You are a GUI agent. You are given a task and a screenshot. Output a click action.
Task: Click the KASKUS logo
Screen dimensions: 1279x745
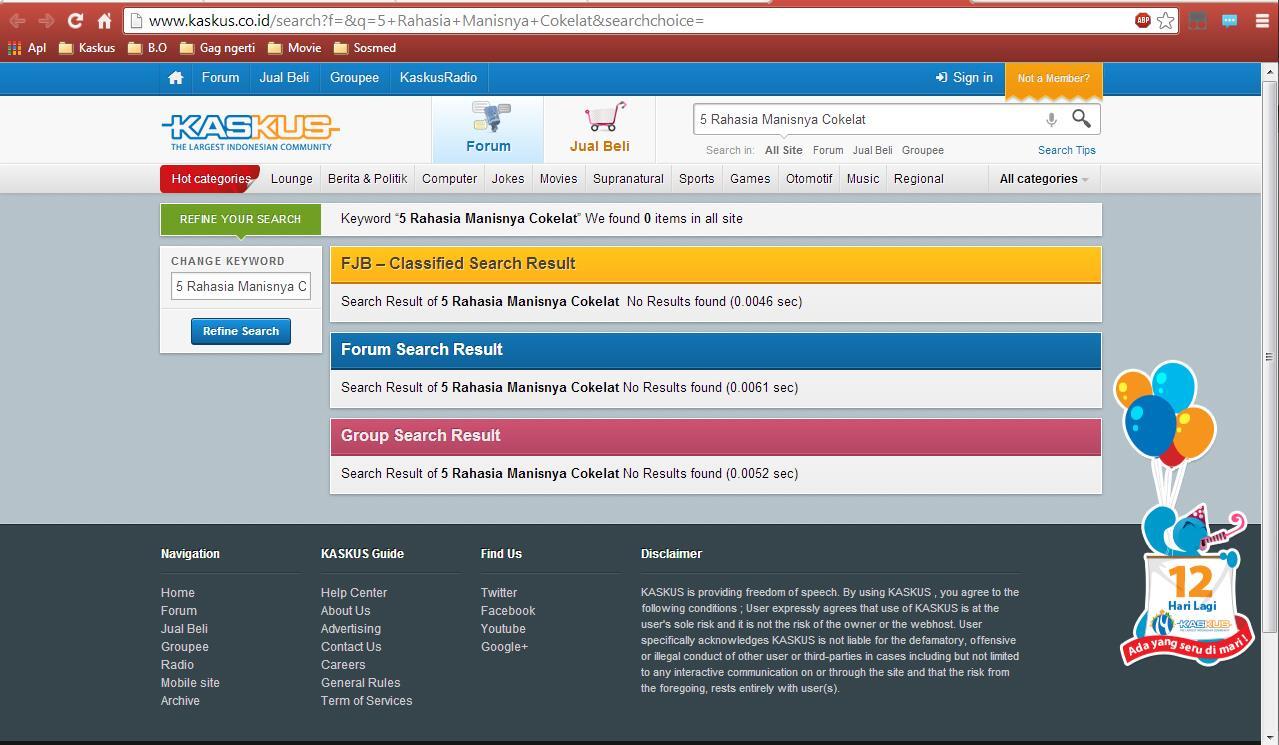(250, 132)
